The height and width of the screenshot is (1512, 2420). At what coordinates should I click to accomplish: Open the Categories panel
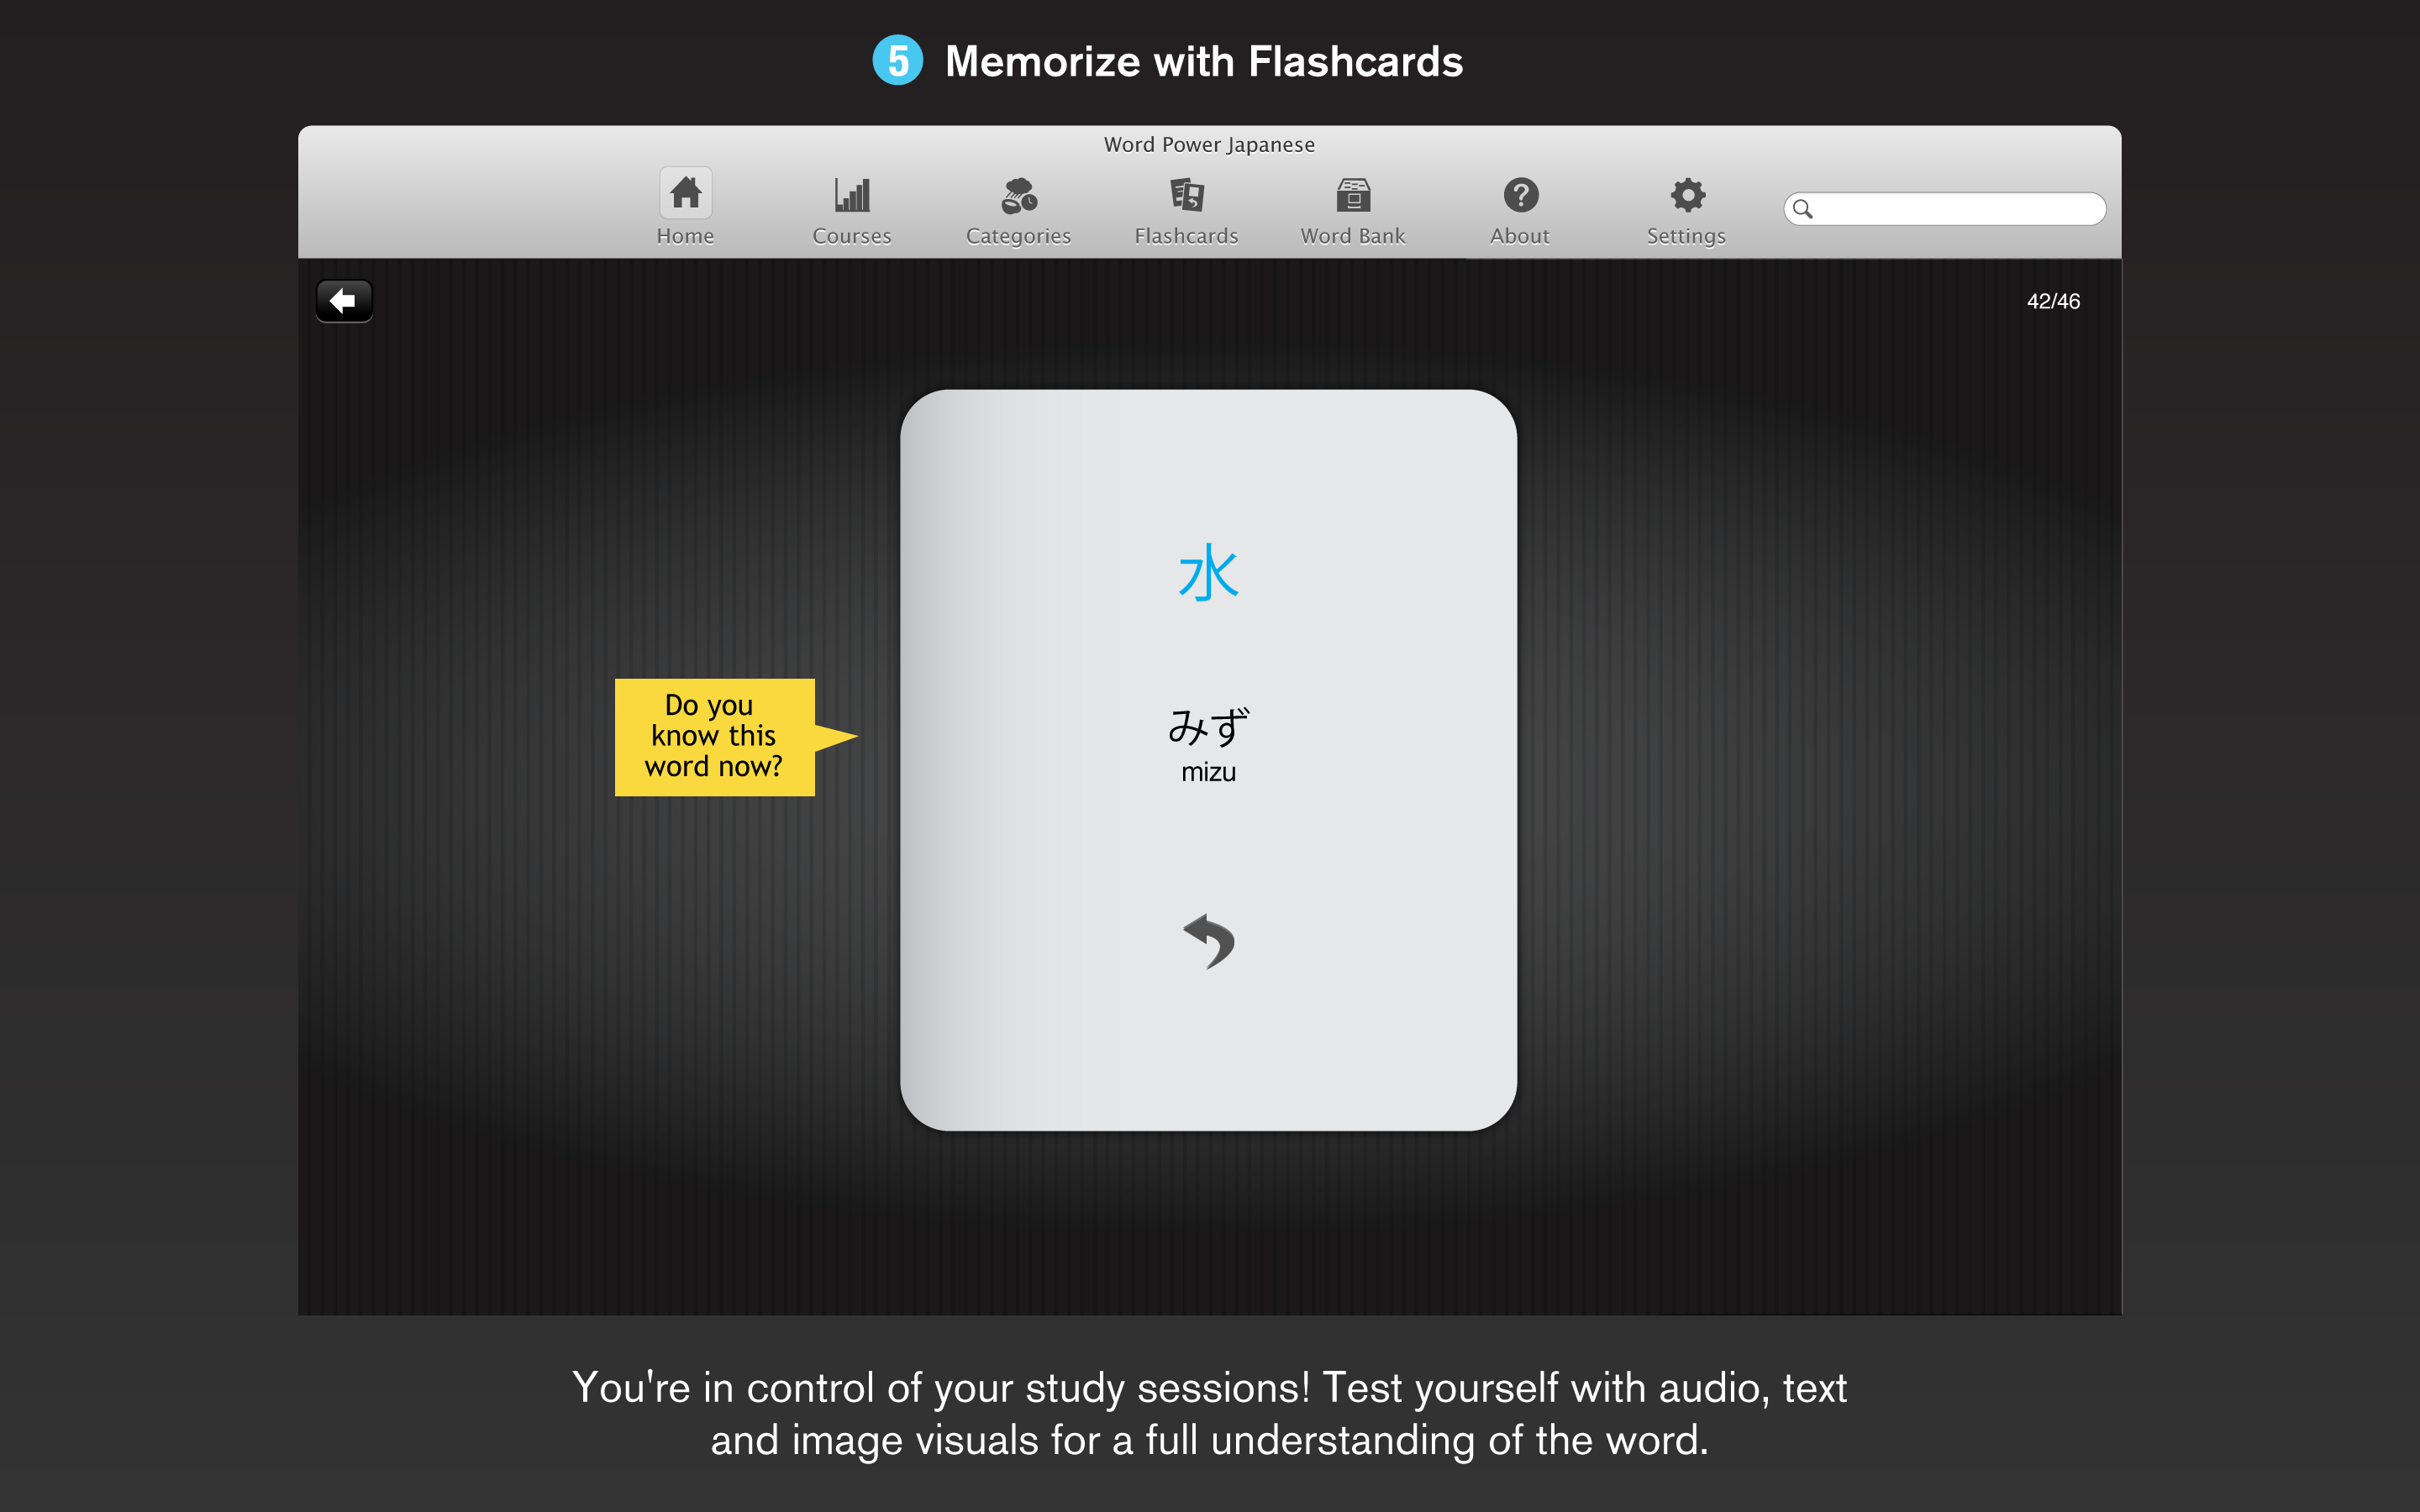[1018, 206]
